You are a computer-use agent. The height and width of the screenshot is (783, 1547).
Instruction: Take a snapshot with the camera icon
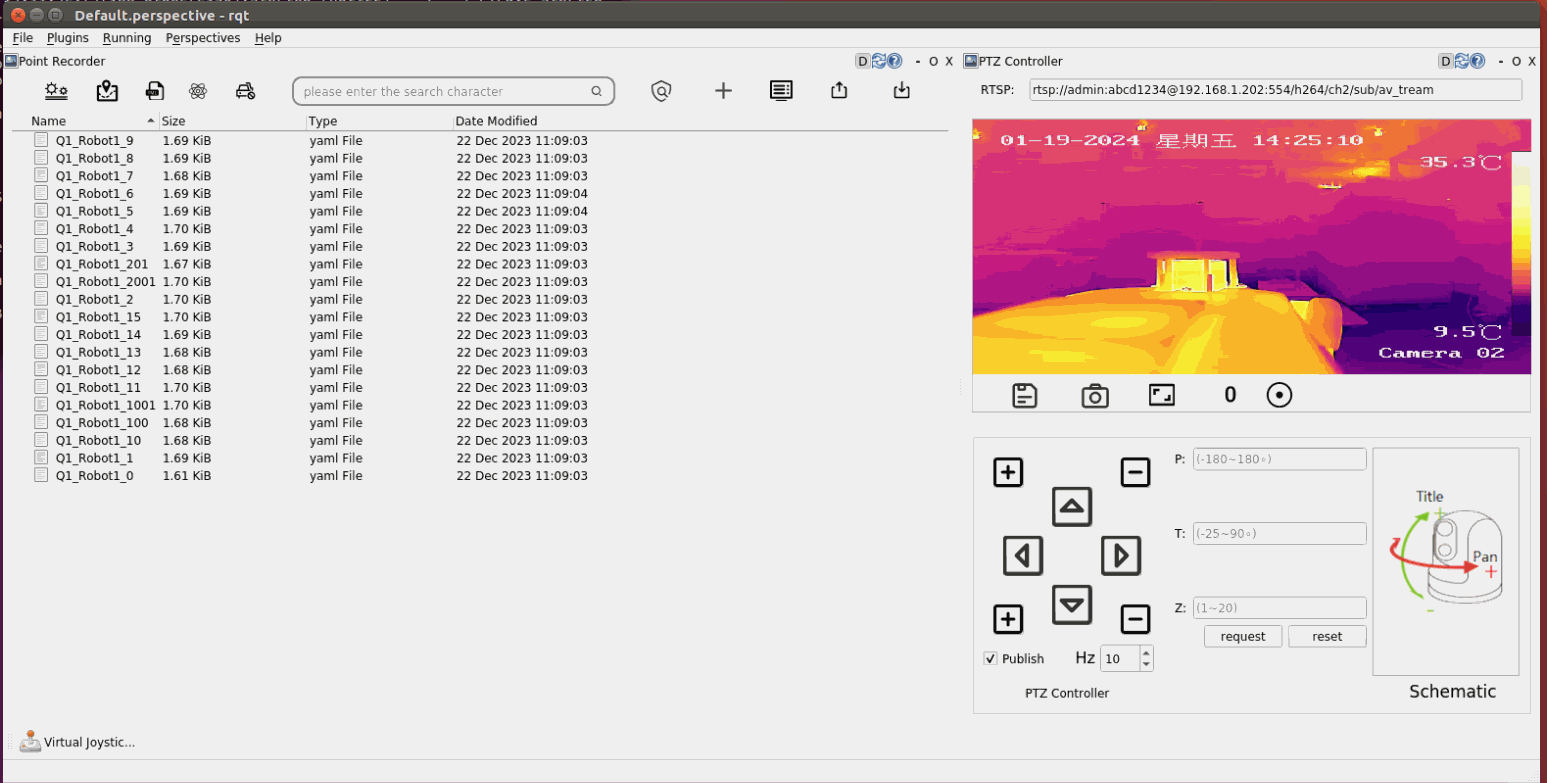coord(1095,395)
